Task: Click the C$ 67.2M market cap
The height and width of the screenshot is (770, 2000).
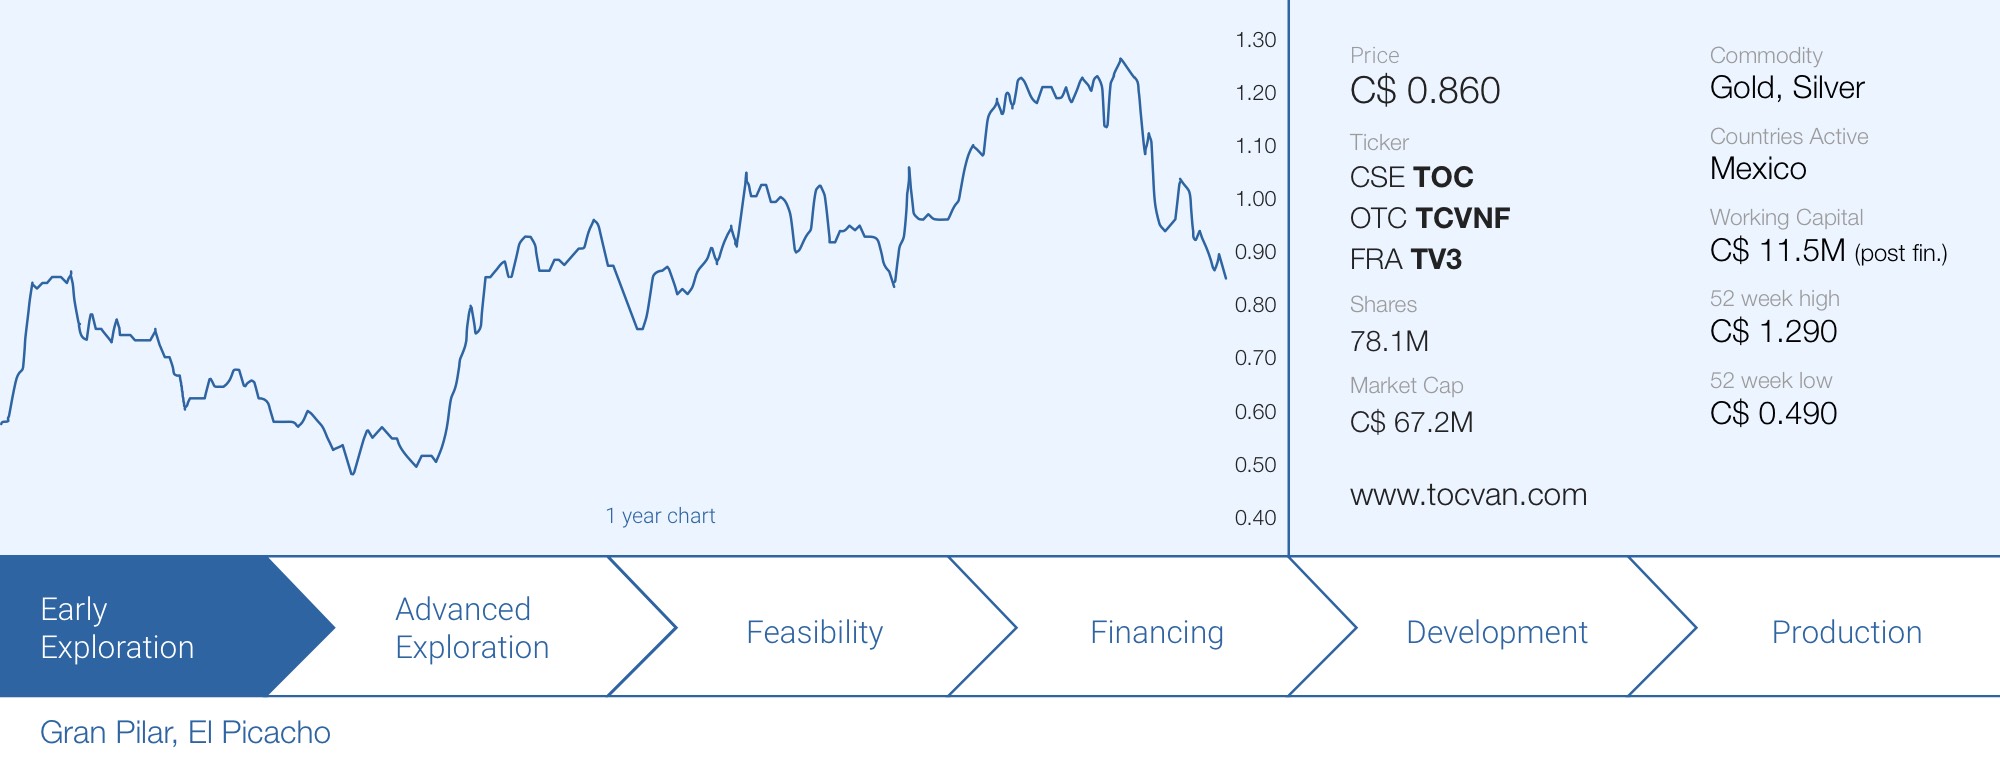Action: coord(1411,422)
